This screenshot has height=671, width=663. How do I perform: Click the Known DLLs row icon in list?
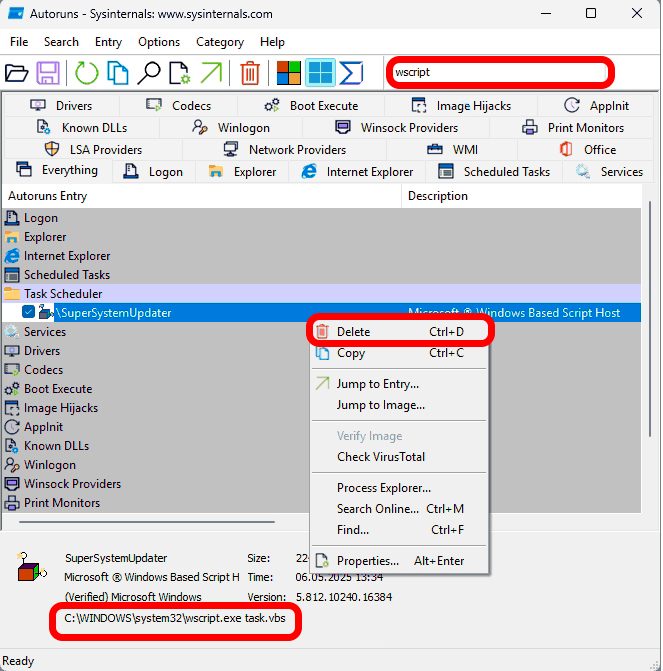(x=12, y=445)
